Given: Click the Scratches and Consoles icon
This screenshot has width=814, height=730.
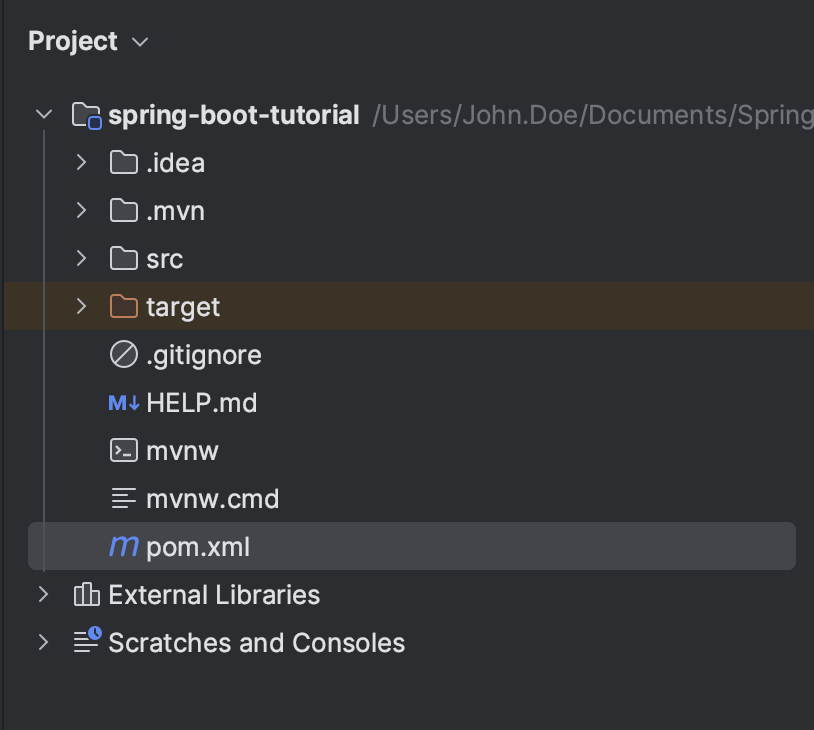Looking at the screenshot, I should [x=86, y=642].
